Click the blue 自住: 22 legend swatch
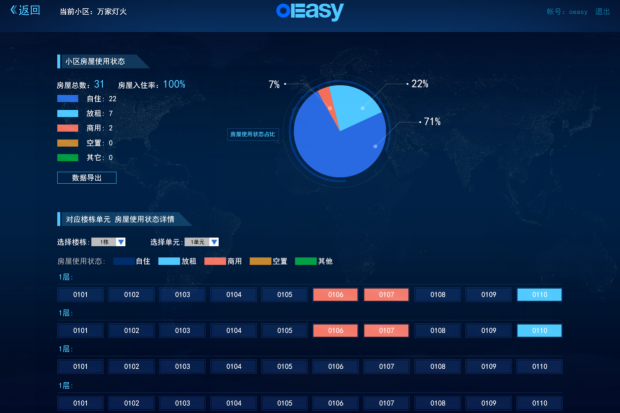The image size is (620, 413). (x=68, y=99)
